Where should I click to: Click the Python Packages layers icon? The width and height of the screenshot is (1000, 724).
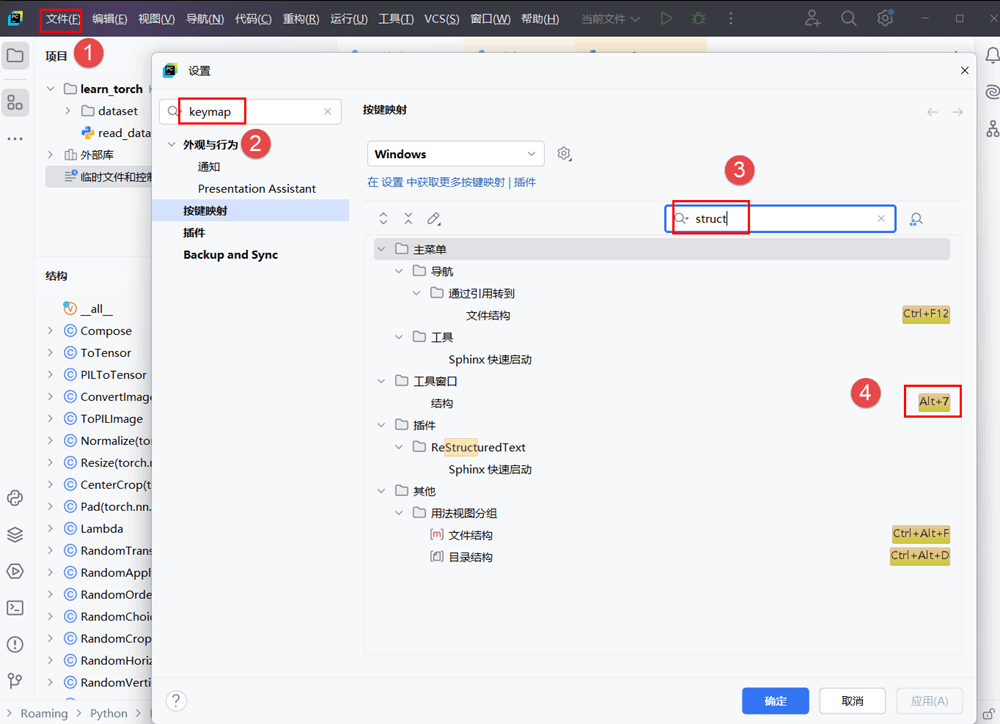pos(15,535)
